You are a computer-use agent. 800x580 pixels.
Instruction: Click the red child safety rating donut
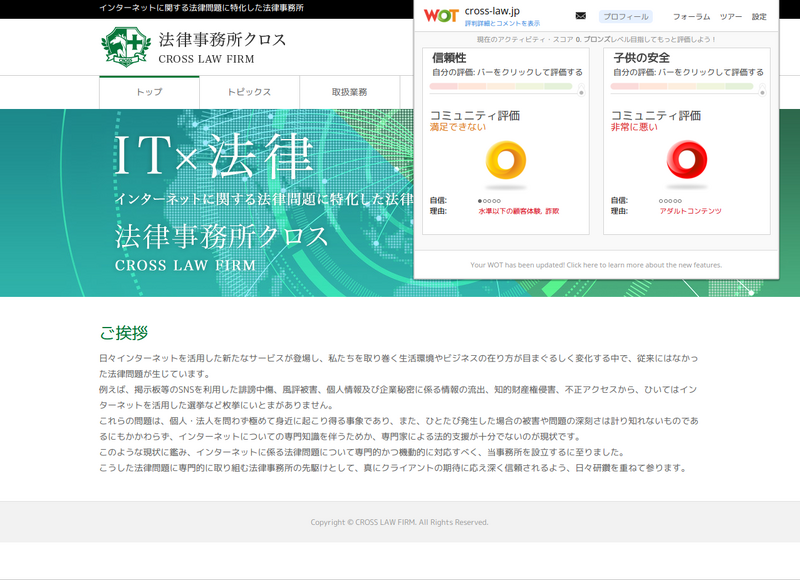(x=687, y=160)
